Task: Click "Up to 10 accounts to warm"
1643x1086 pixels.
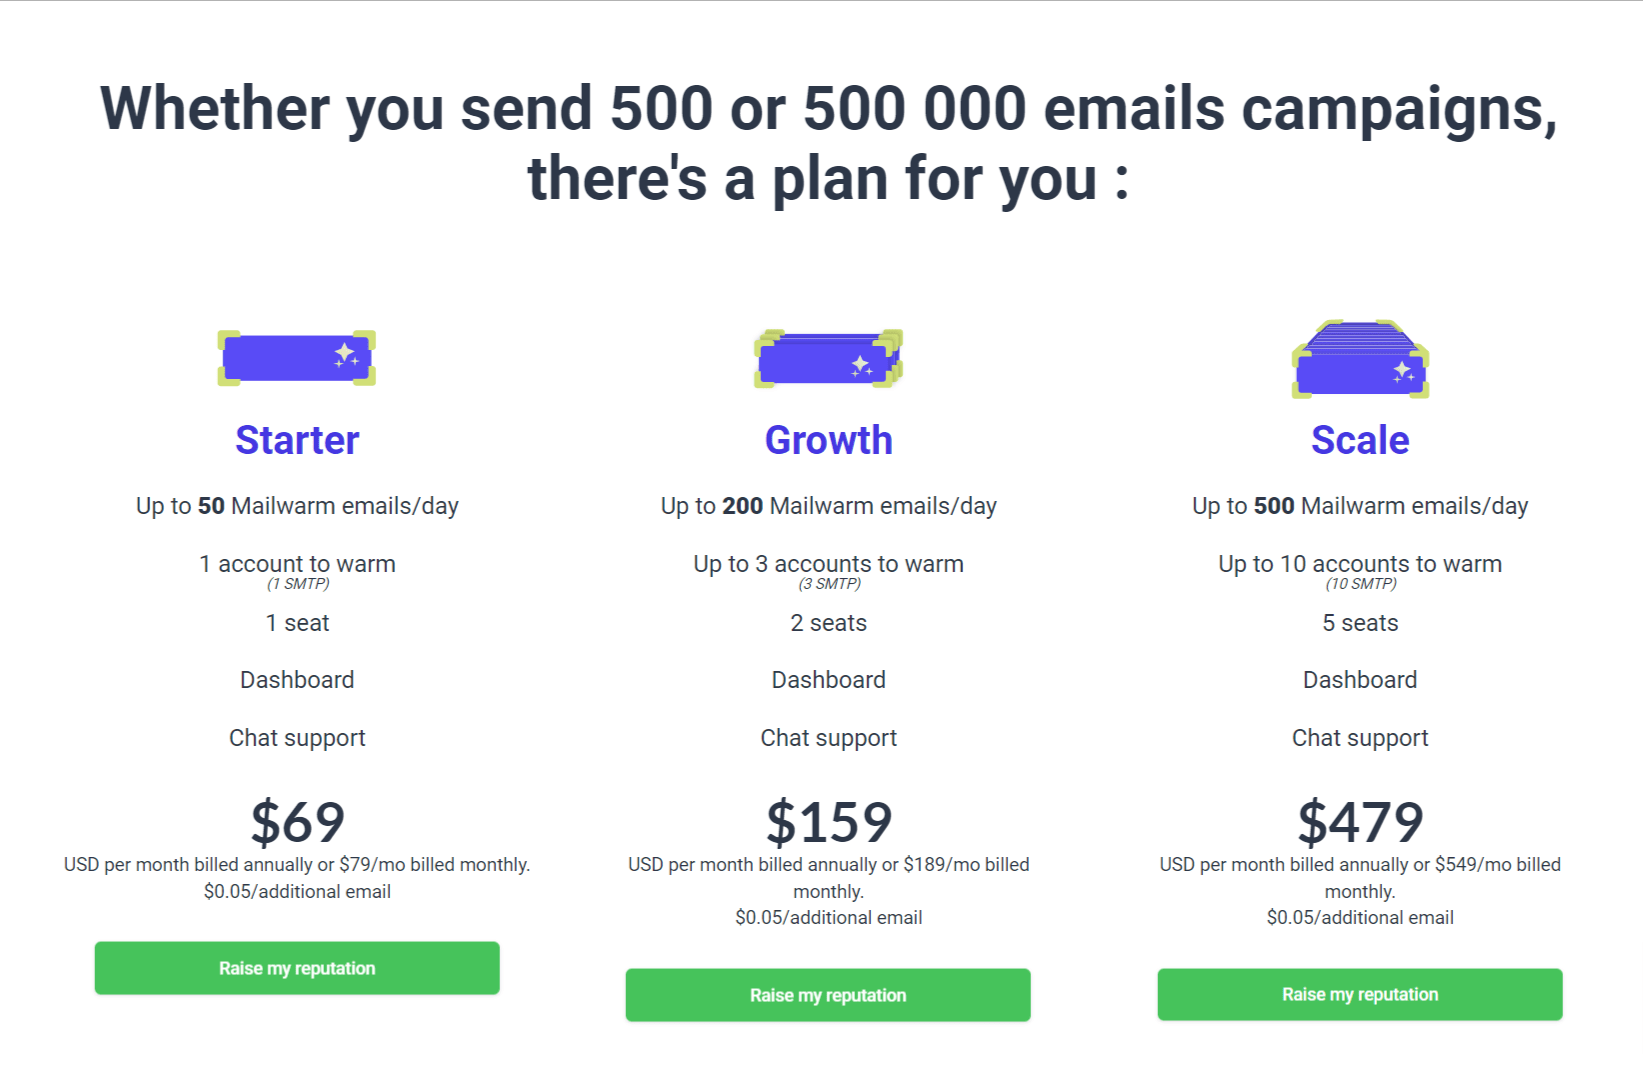Action: pos(1360,564)
